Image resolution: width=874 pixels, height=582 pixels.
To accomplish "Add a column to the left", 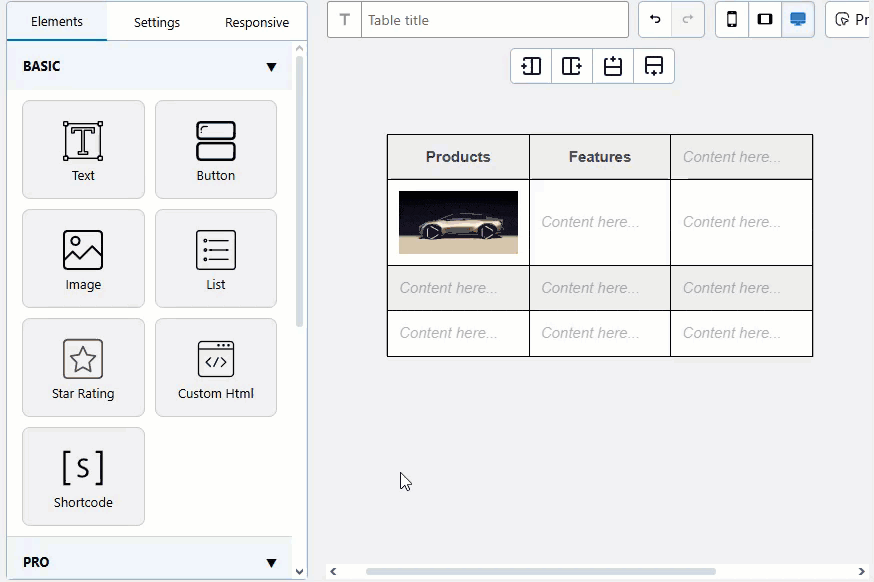I will click(x=531, y=66).
